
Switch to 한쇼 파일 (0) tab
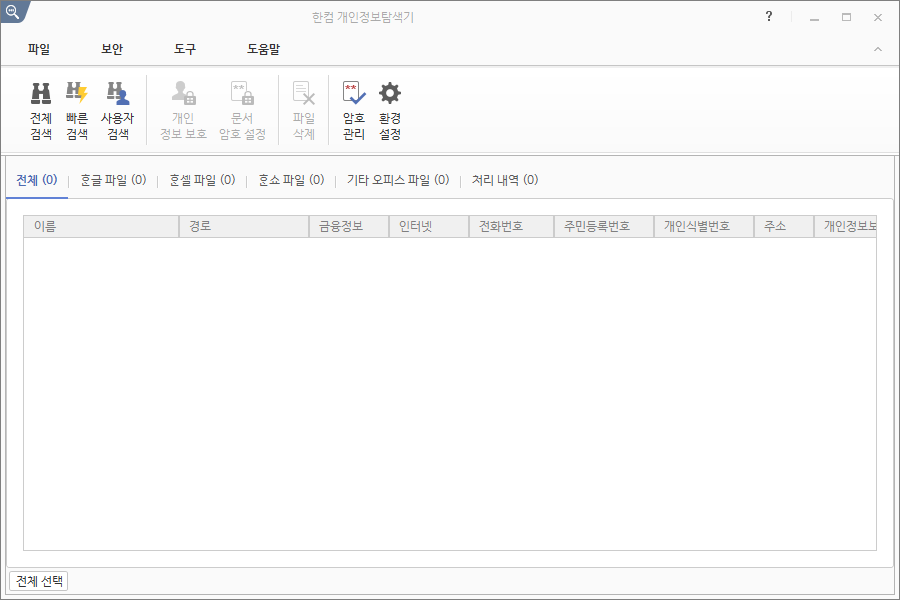point(291,180)
